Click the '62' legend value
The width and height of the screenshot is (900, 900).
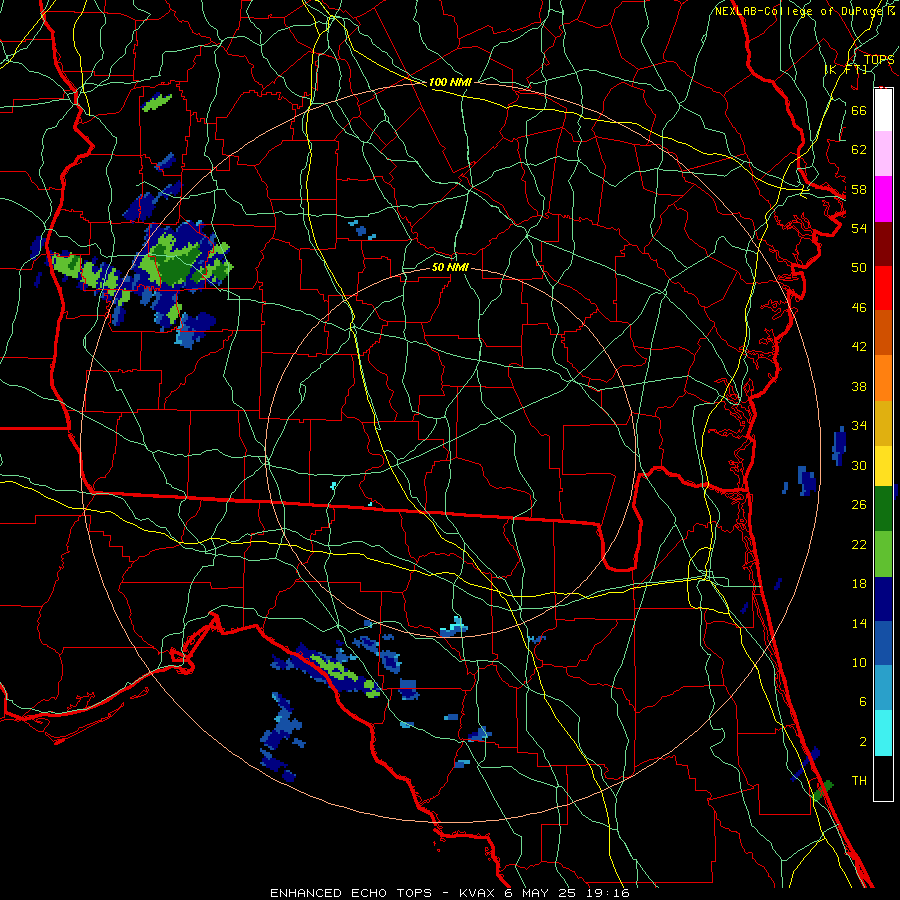859,149
